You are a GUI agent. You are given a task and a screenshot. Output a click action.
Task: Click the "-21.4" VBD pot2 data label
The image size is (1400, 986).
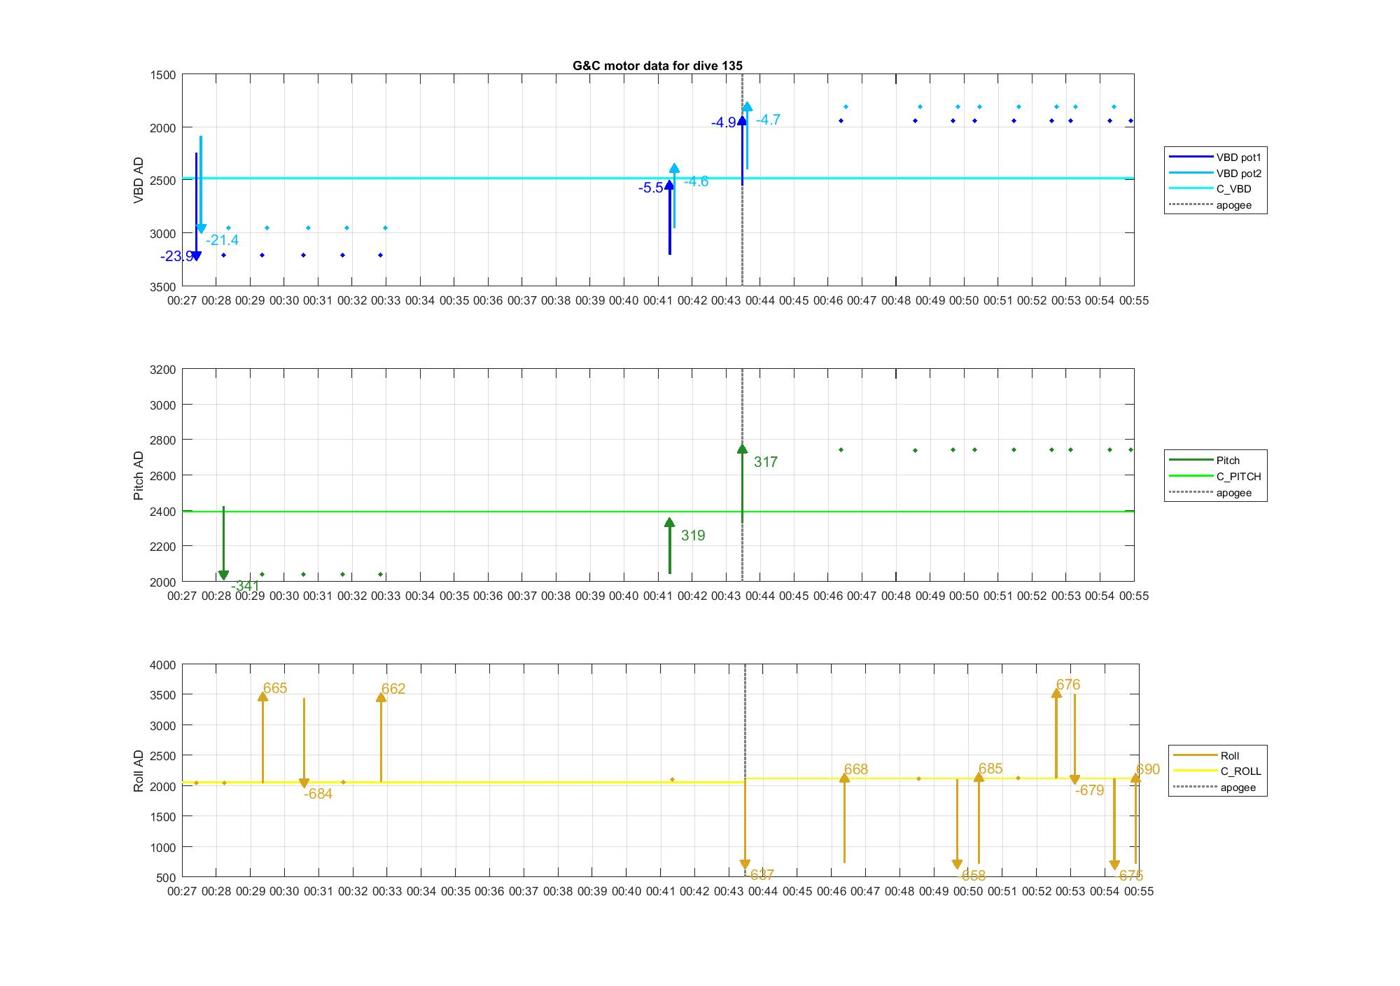pos(222,240)
